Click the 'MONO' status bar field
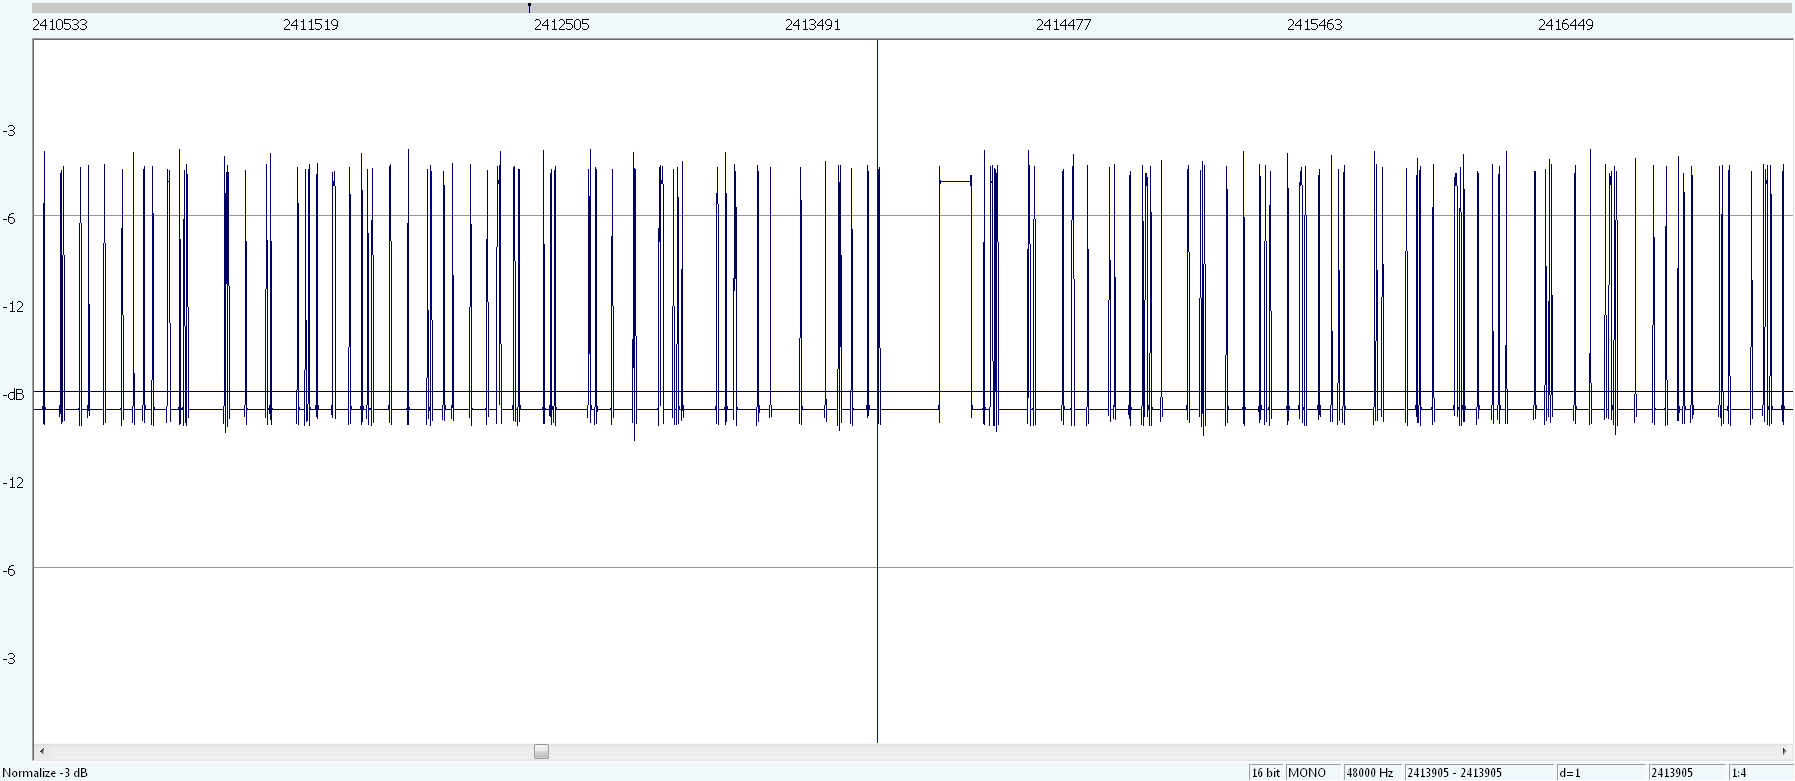The height and width of the screenshot is (781, 1795). point(1313,773)
